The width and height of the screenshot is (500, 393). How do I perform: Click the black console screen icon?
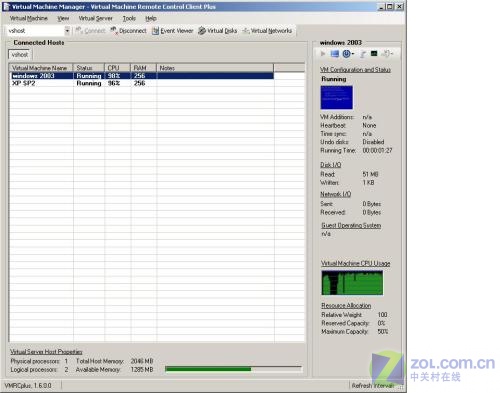[374, 53]
